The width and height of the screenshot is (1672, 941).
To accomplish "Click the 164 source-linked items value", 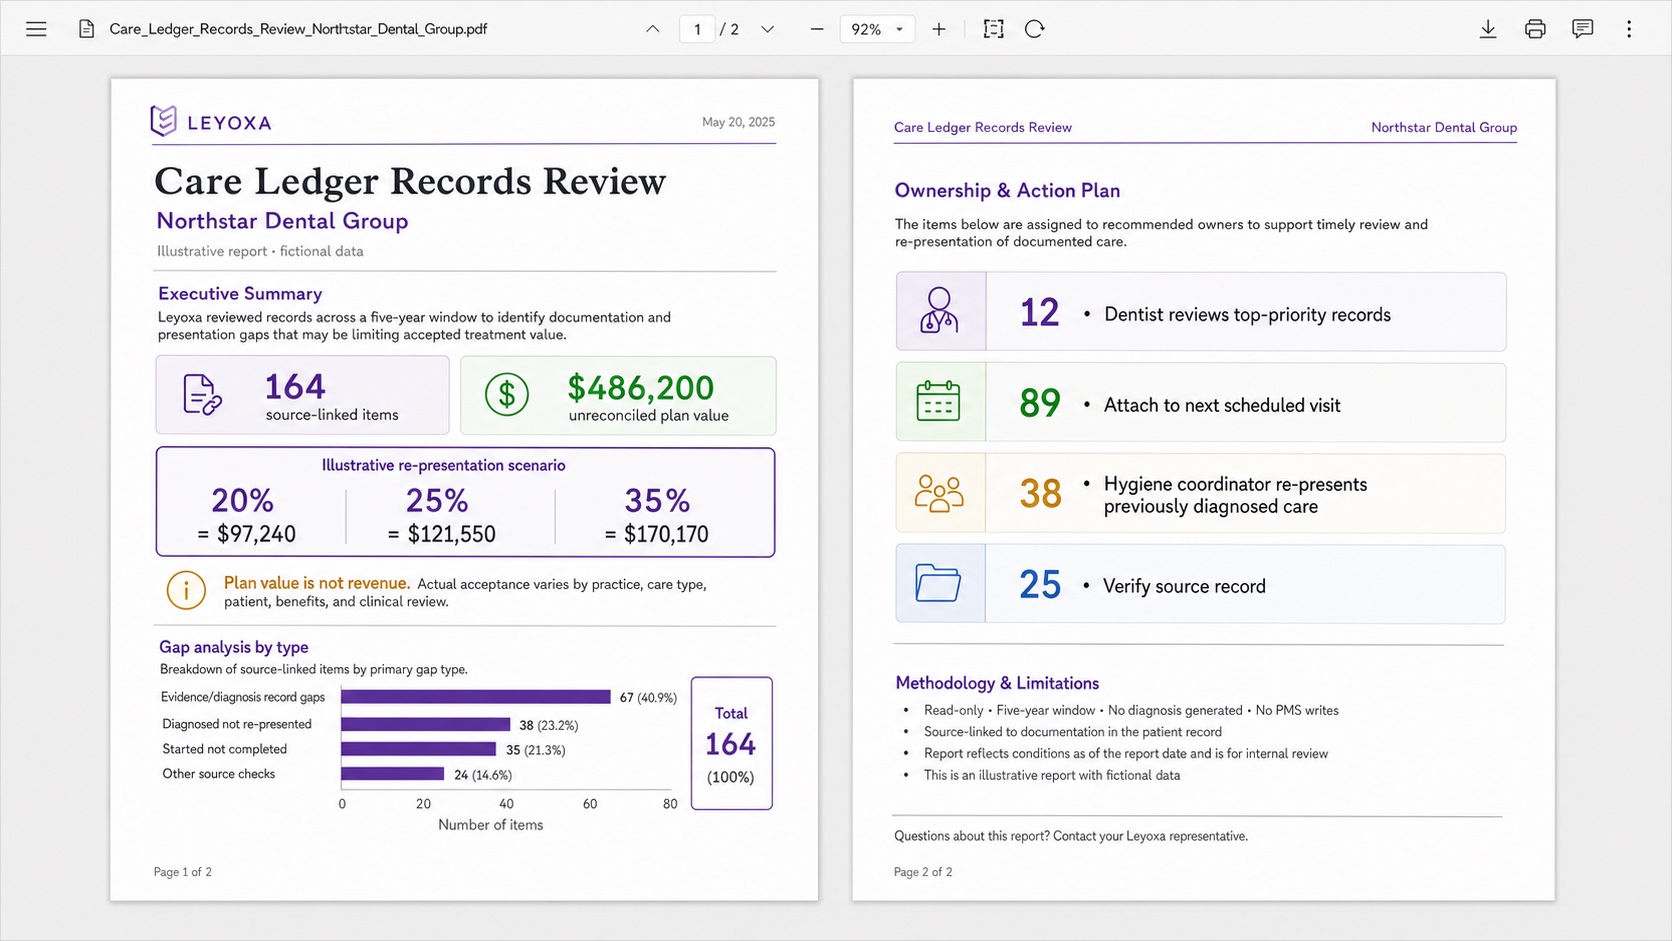I will (295, 387).
